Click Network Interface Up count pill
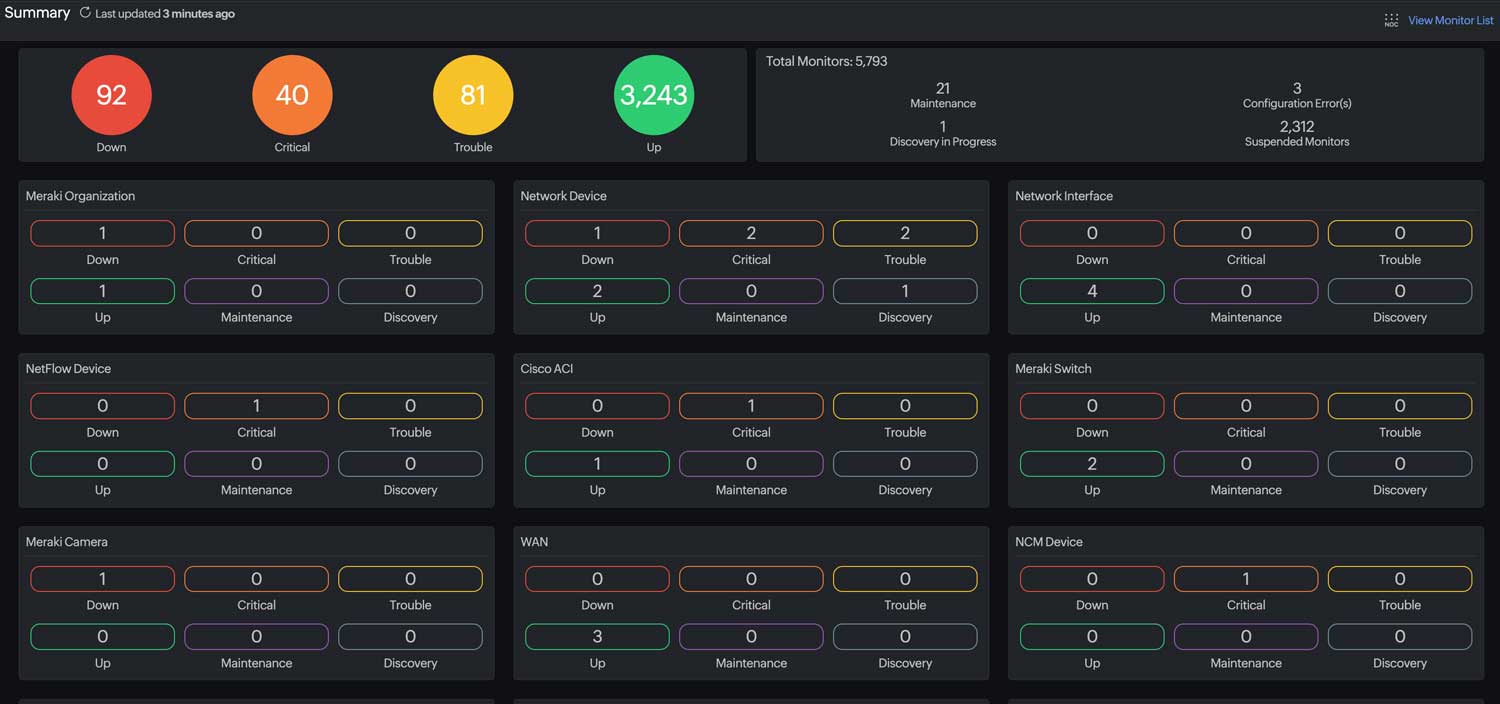The image size is (1500, 704). (1092, 291)
